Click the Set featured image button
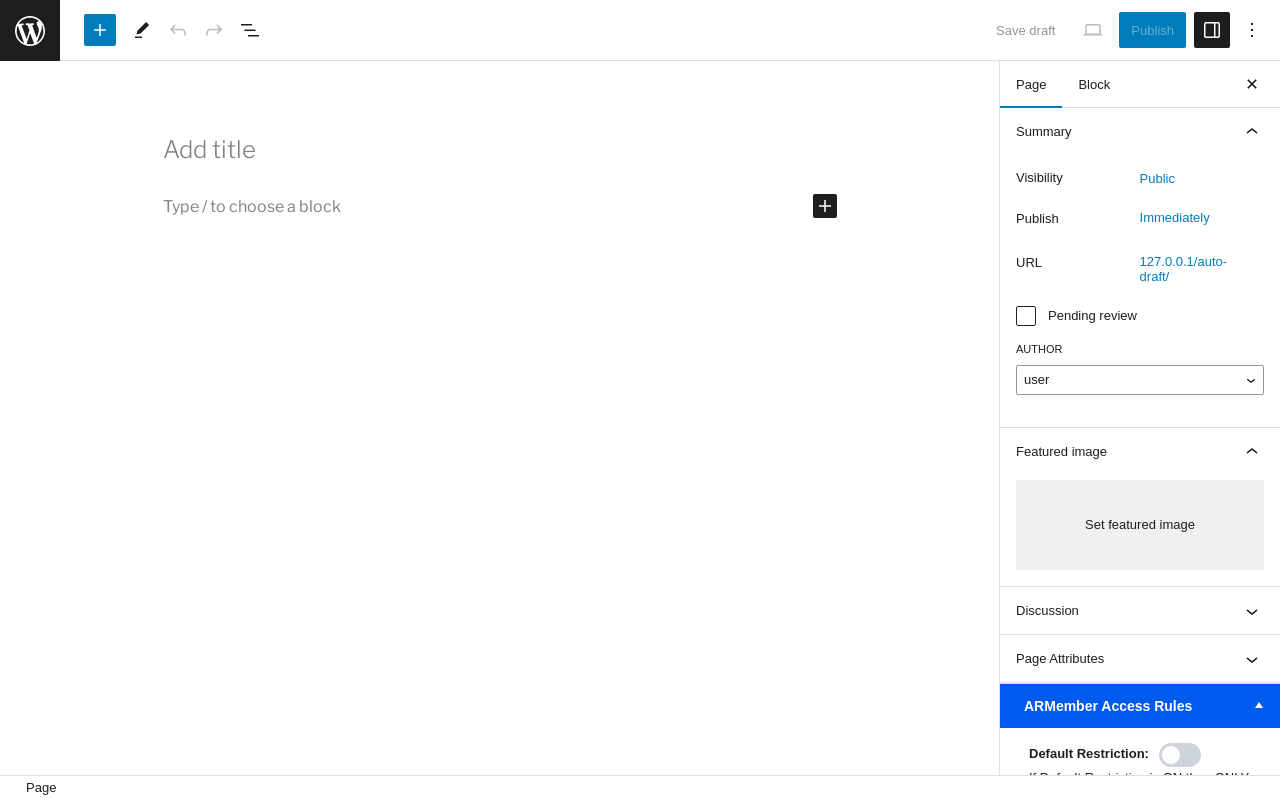Screen dimensions: 1280x800 tap(1140, 525)
